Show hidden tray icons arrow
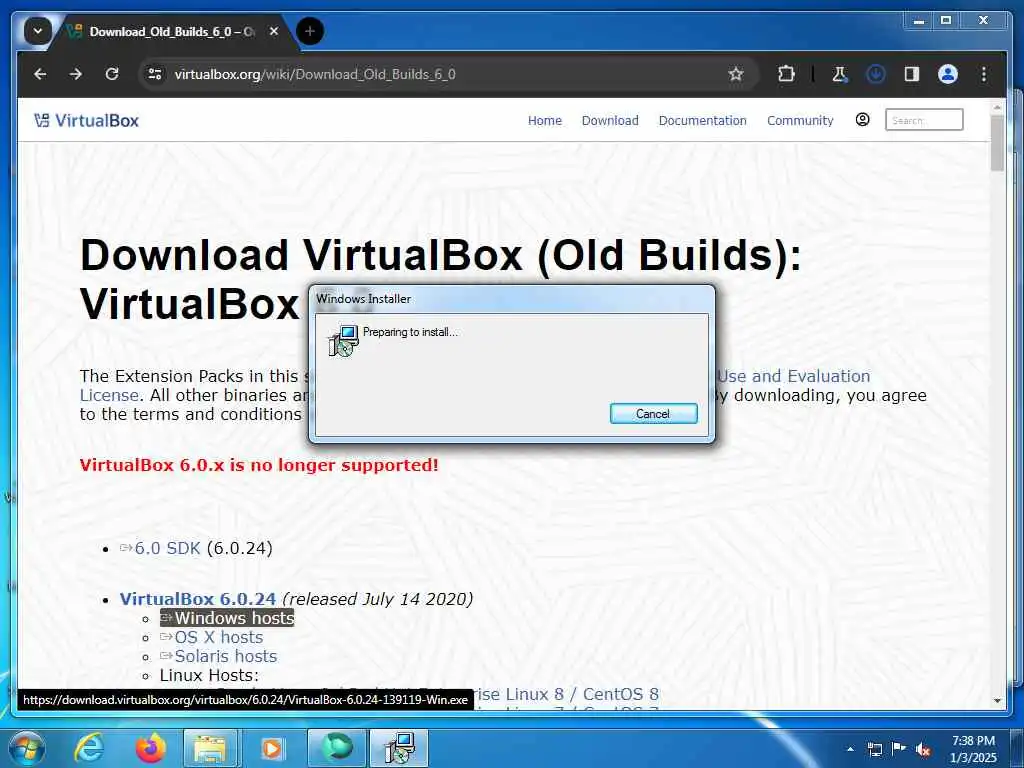The width and height of the screenshot is (1024, 768). click(x=850, y=749)
